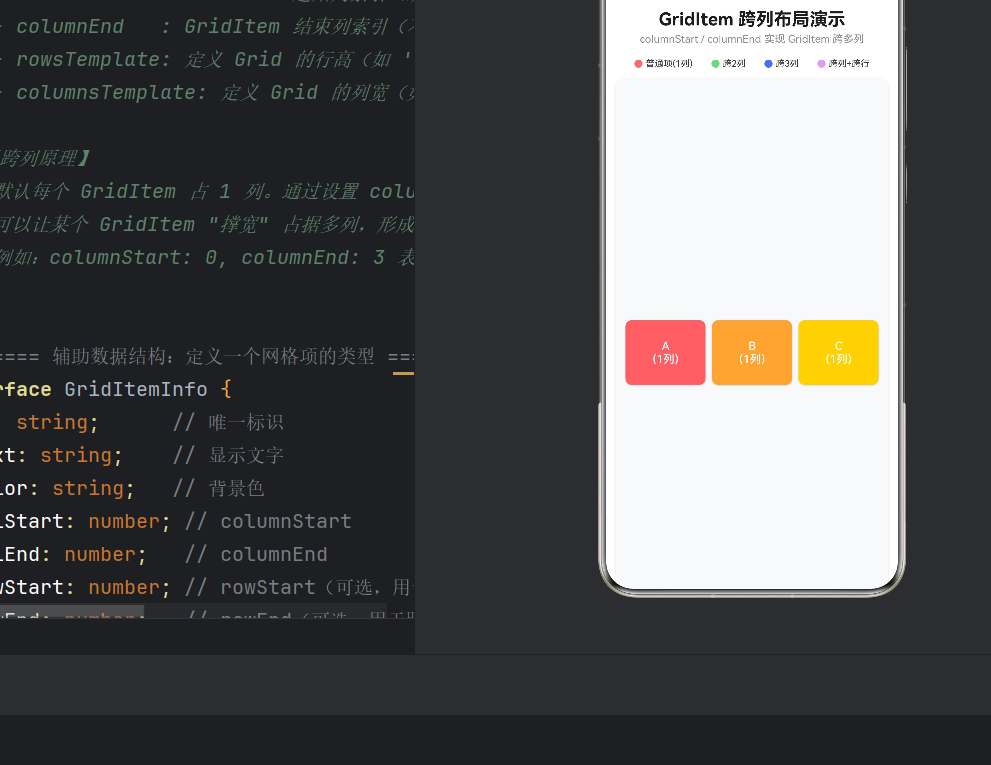Screen dimensions: 991x765
Task: Click the 辅助数据结构 section comment
Action: click(x=207, y=356)
